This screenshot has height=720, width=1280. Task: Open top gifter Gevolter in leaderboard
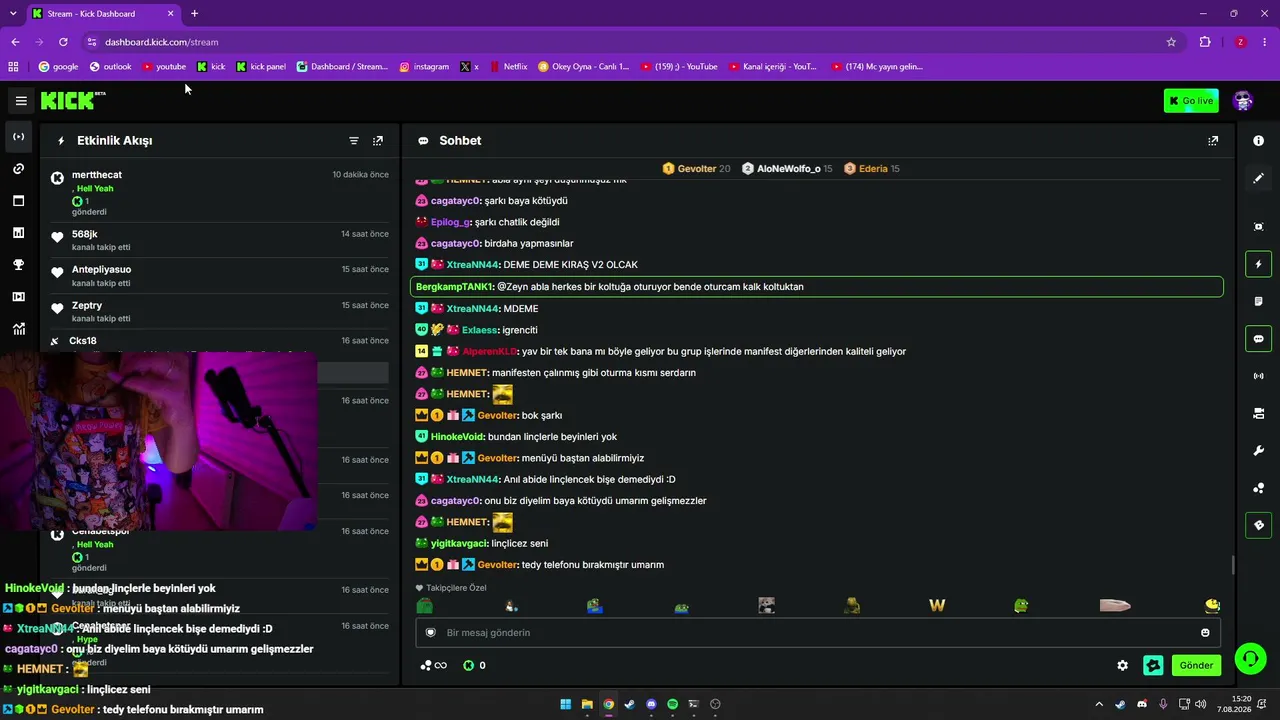click(x=696, y=169)
